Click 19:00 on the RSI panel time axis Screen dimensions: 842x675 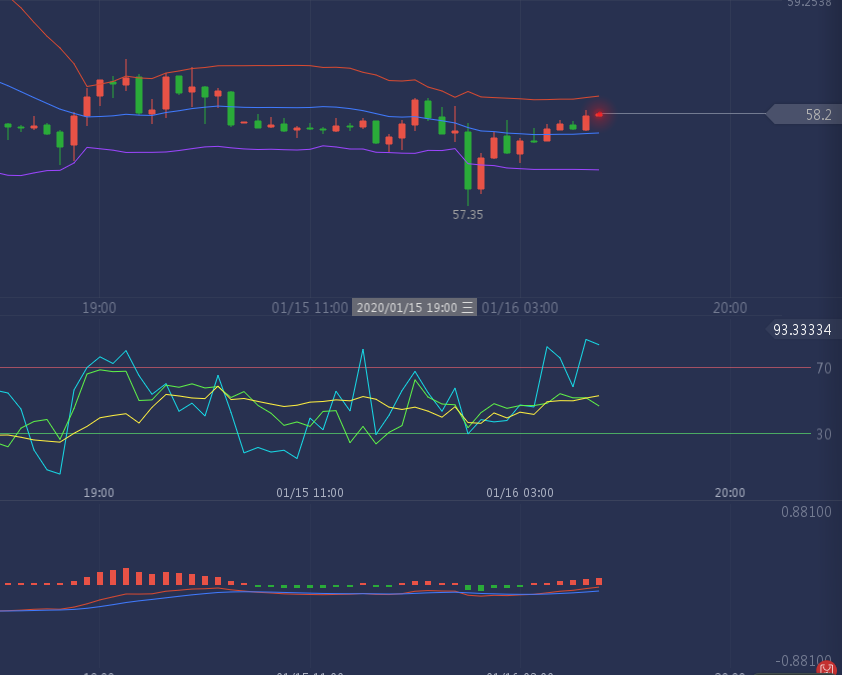click(99, 492)
